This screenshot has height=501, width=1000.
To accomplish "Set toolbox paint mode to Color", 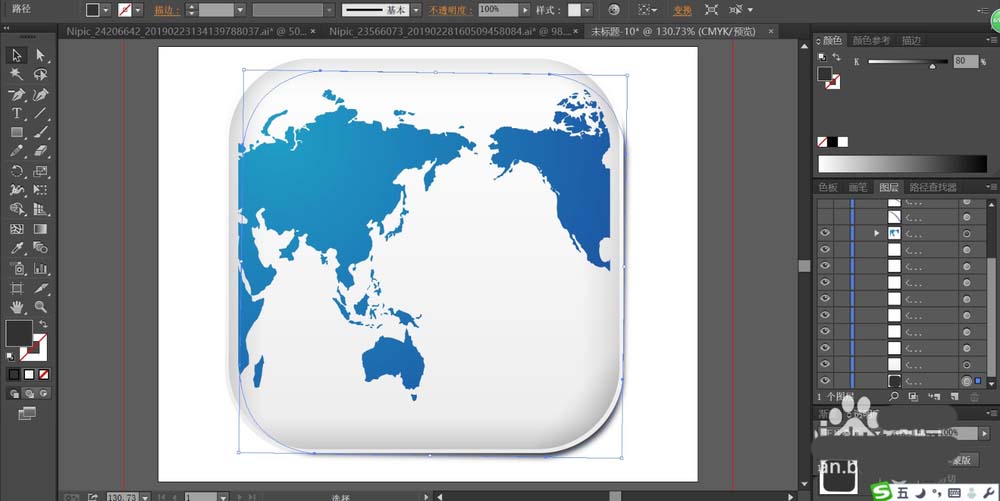I will tap(14, 374).
